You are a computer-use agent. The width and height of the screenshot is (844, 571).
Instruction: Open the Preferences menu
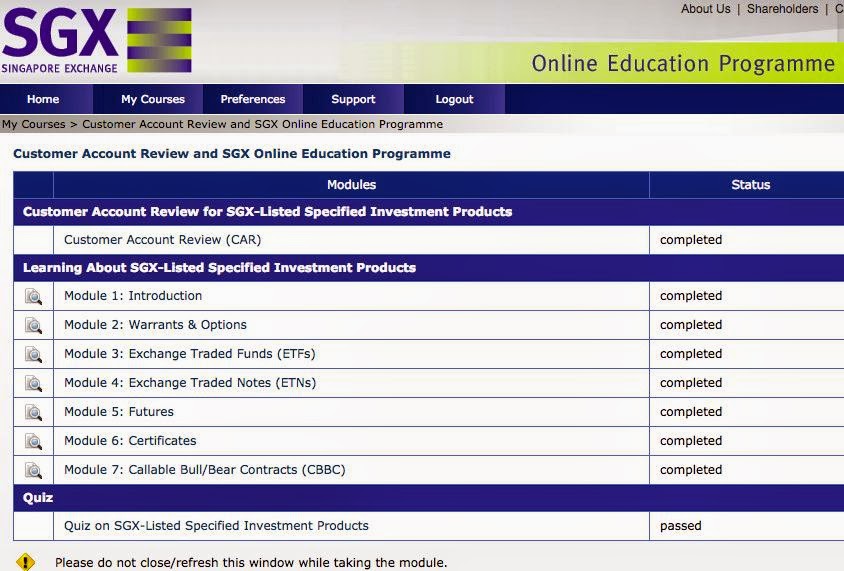252,99
